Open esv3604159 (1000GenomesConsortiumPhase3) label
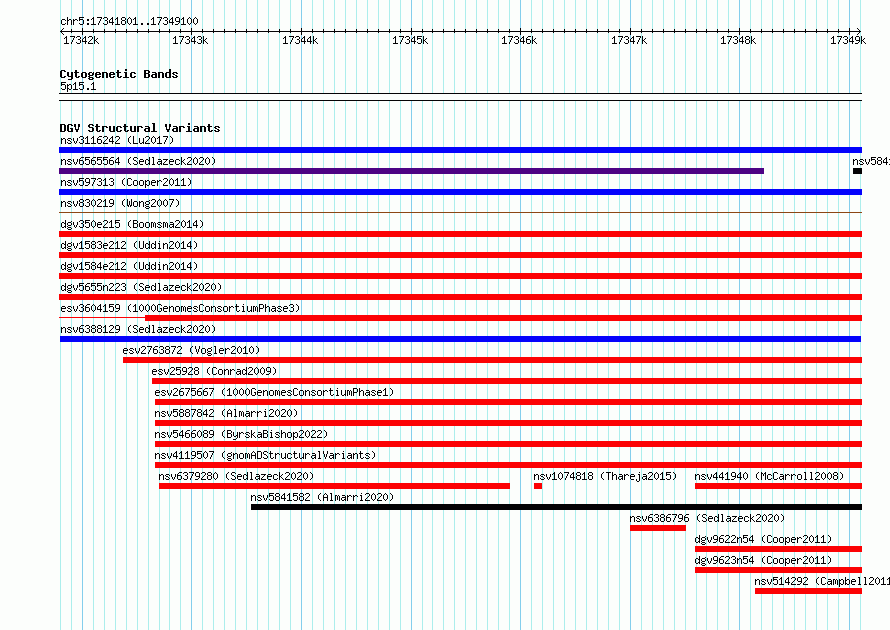 coord(180,308)
